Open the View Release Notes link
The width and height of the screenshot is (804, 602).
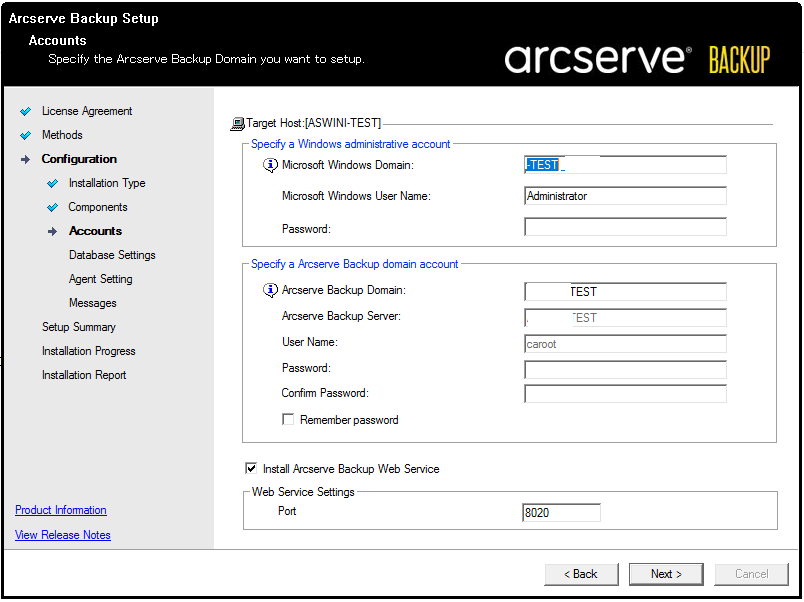(x=63, y=535)
